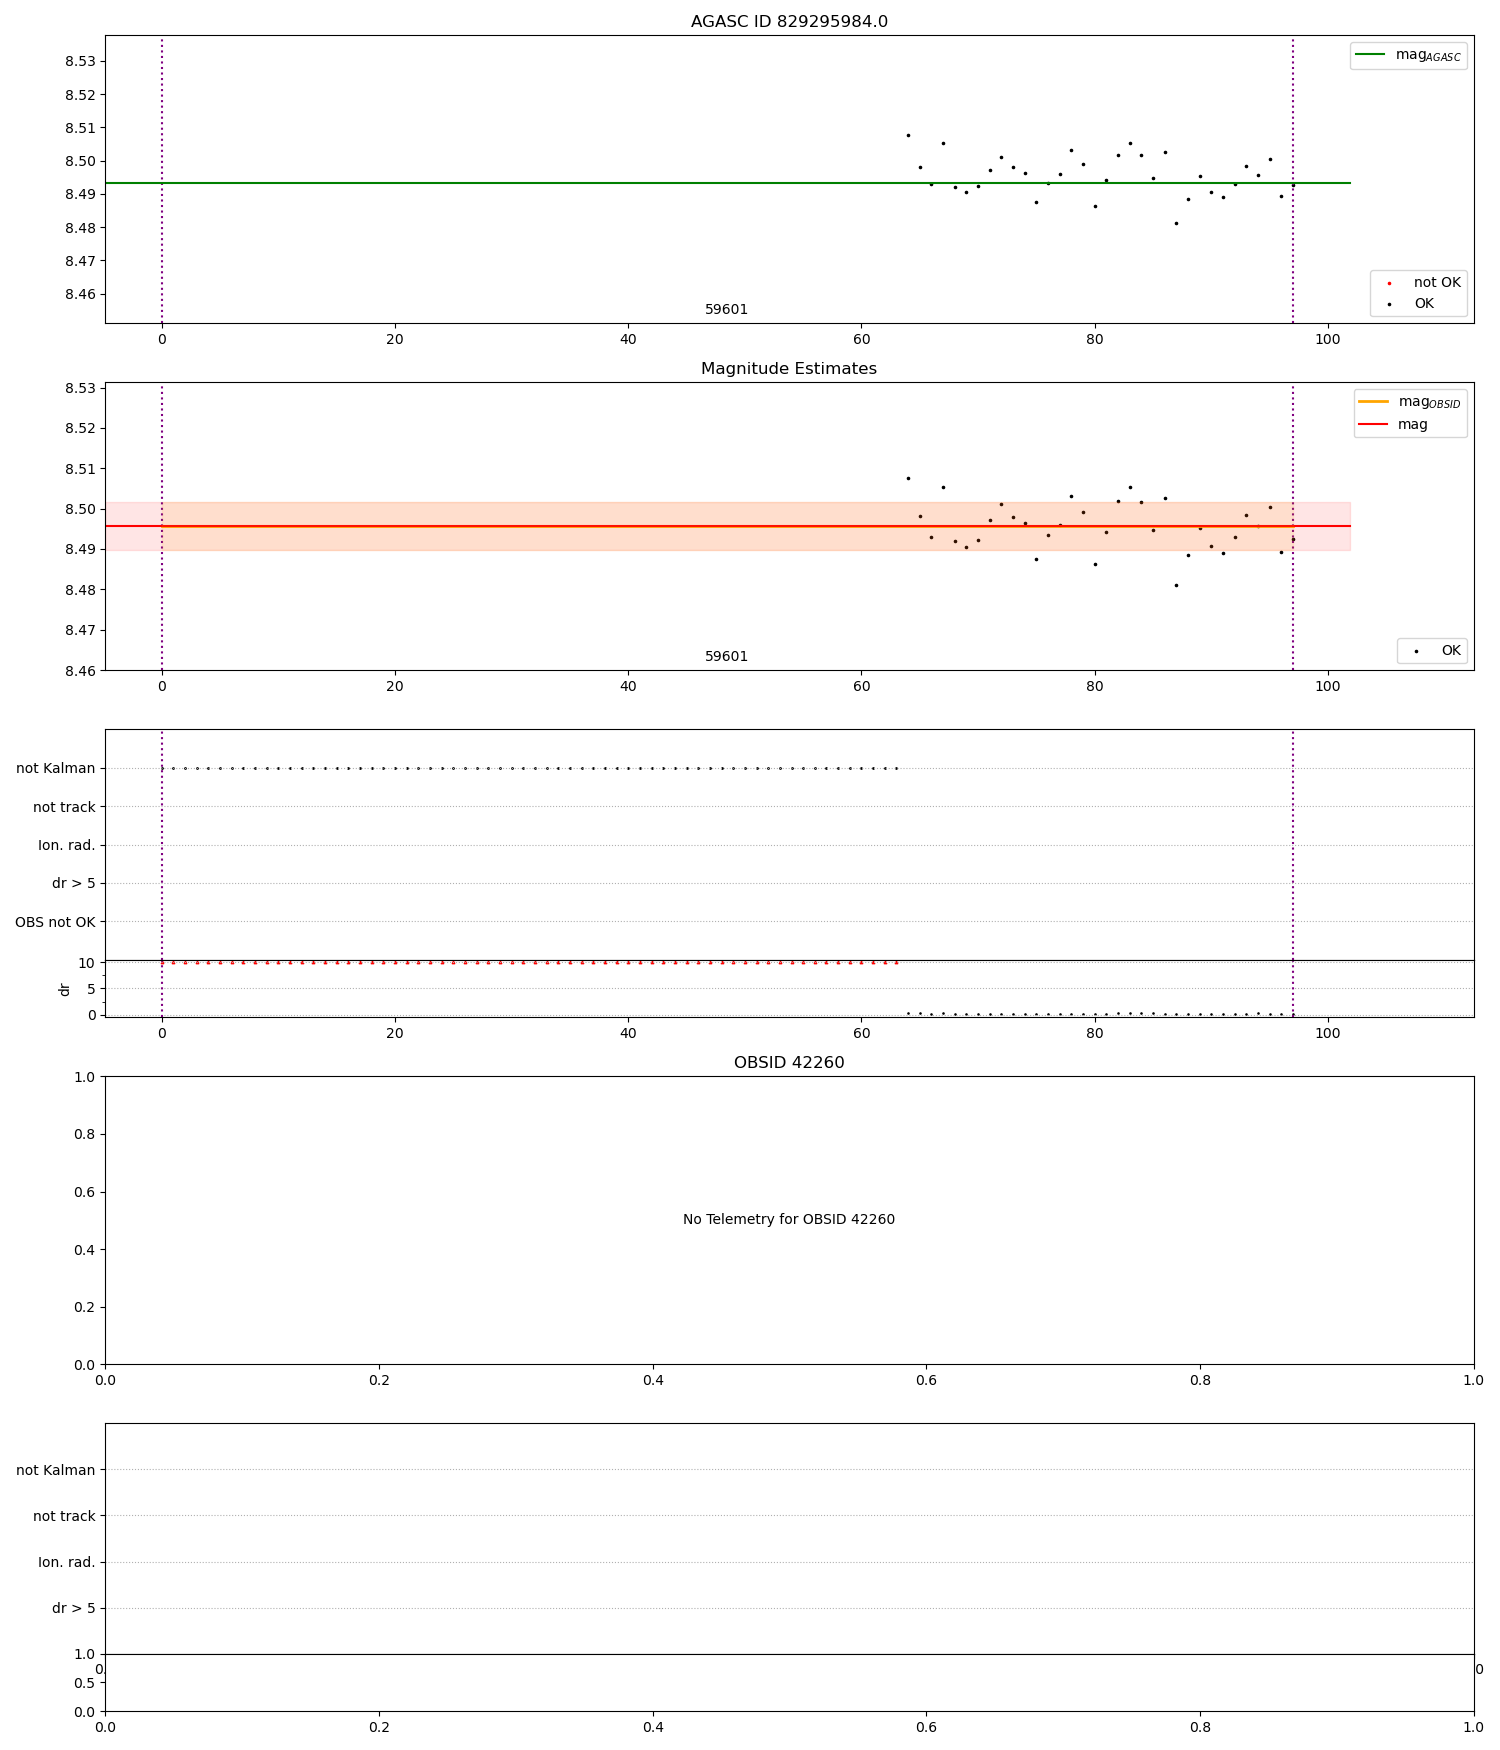Screen dimensions: 1500x1750
Task: Click the 8.53 y-tick on the AGASC ID plot
Action: point(80,62)
